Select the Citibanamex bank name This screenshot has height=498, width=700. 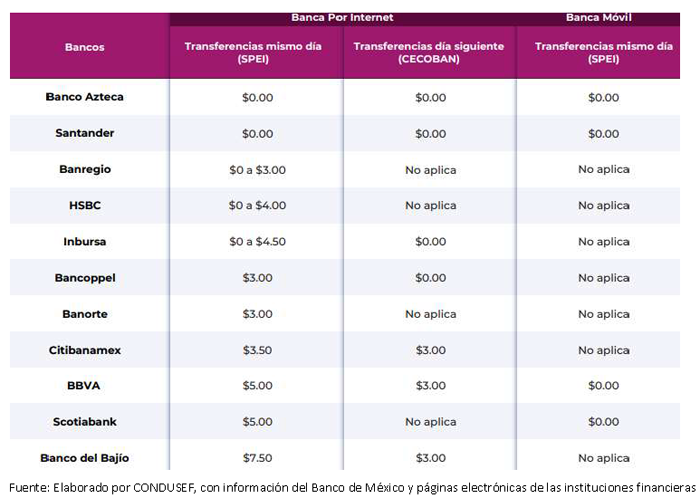[84, 350]
